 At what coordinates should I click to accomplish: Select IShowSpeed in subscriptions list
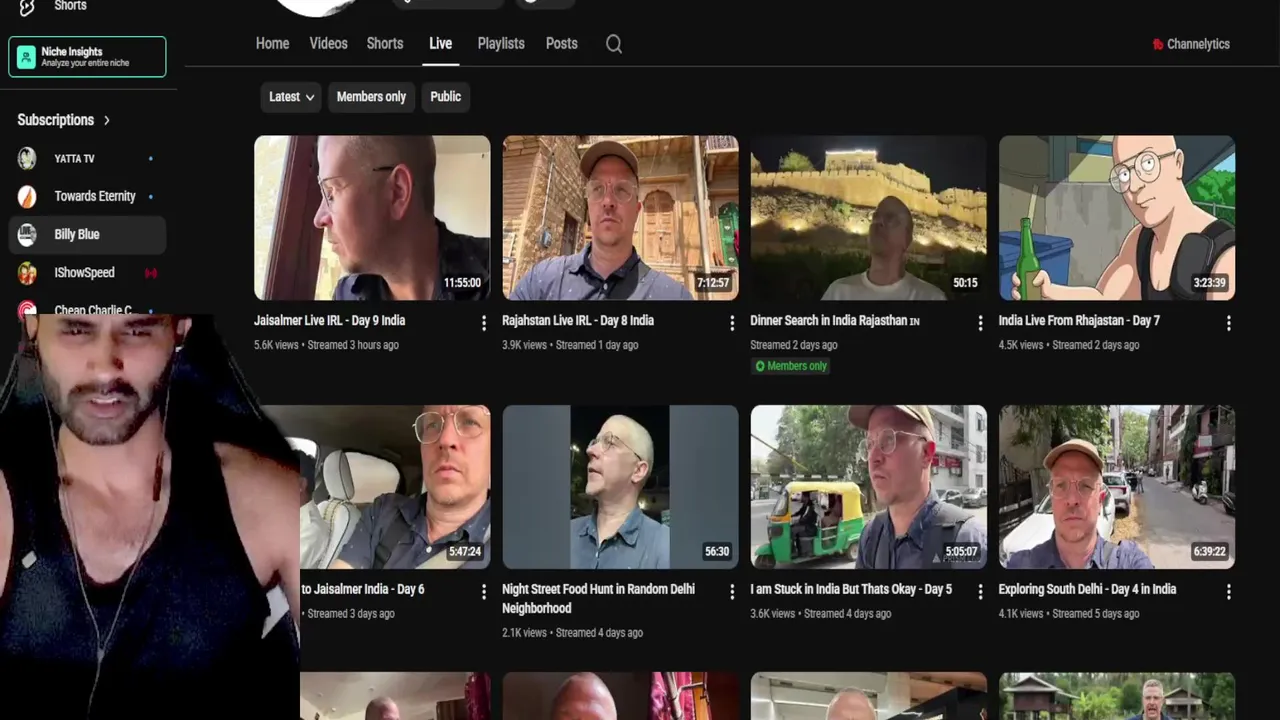(87, 272)
